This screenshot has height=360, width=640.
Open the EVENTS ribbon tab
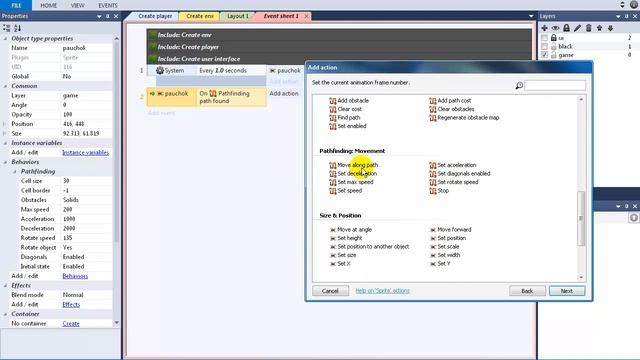[108, 5]
